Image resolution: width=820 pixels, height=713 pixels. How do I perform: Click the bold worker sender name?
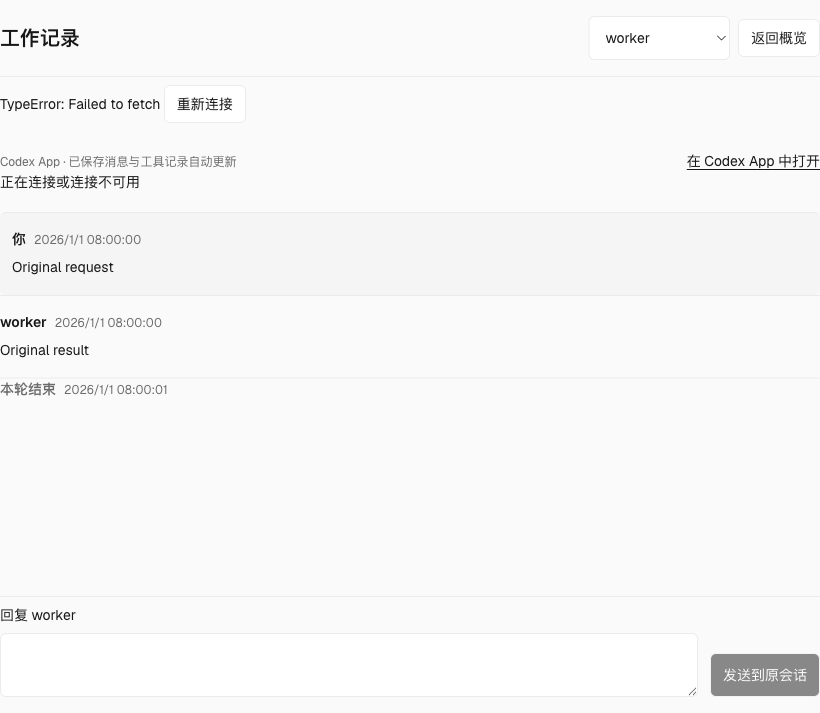[x=23, y=322]
